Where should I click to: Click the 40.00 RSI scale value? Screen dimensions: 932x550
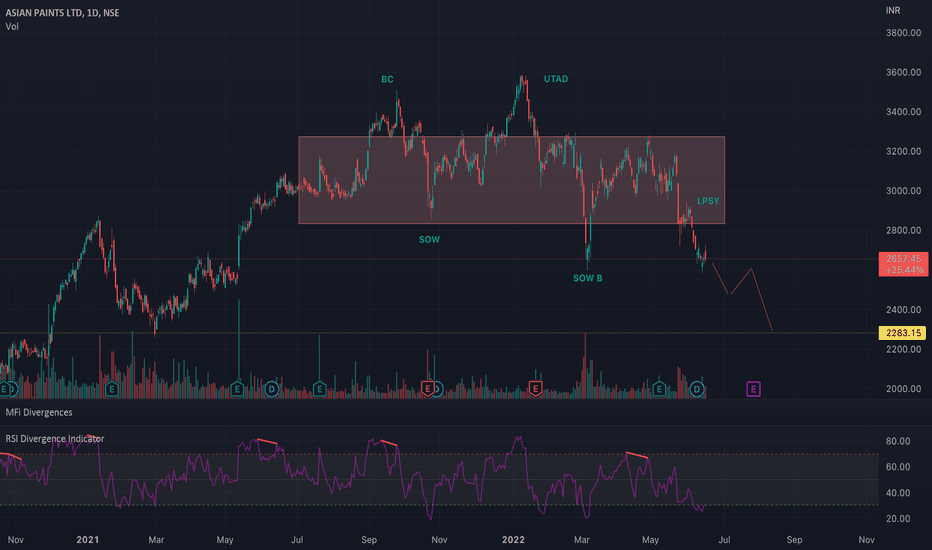point(898,493)
